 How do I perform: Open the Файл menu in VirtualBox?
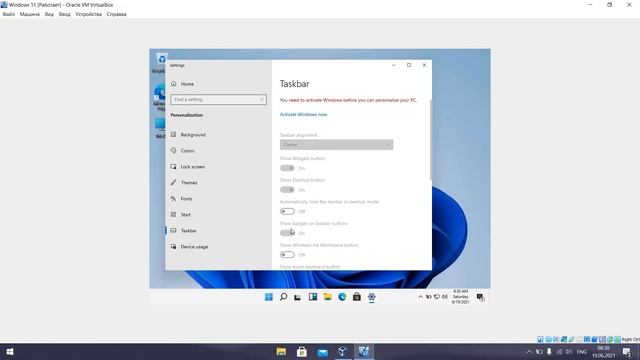(x=9, y=14)
